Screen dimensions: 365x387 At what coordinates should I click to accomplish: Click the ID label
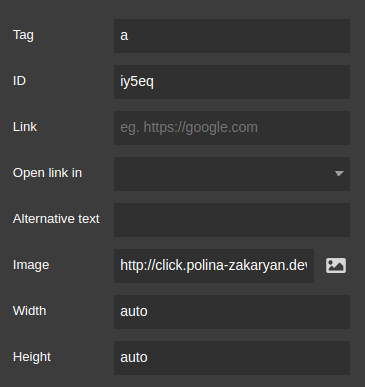19,81
